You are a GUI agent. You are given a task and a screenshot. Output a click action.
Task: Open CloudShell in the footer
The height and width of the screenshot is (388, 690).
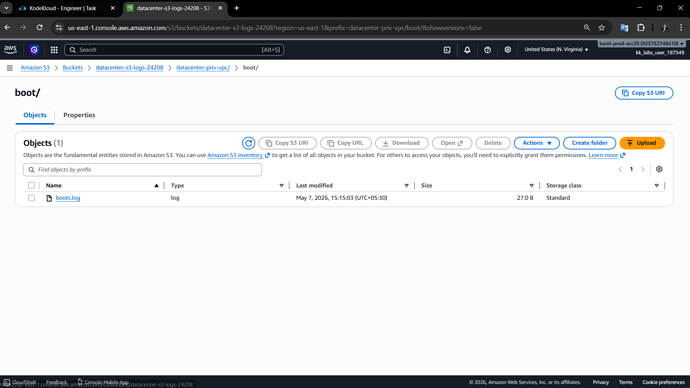(x=20, y=382)
